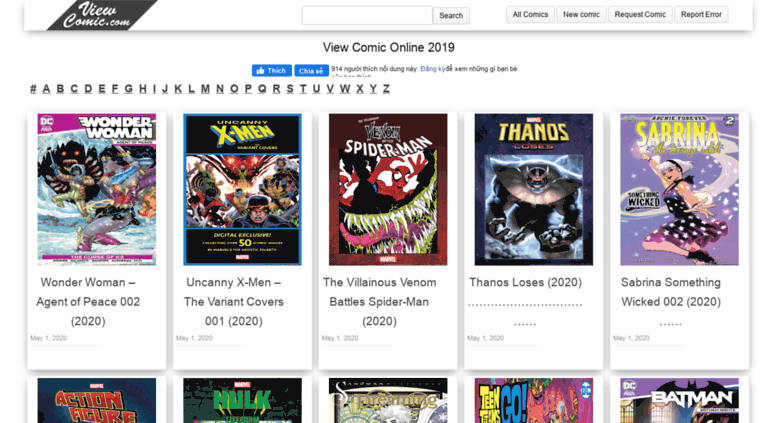The width and height of the screenshot is (777, 423).
Task: Filter comics by letter M
Action: (x=205, y=89)
